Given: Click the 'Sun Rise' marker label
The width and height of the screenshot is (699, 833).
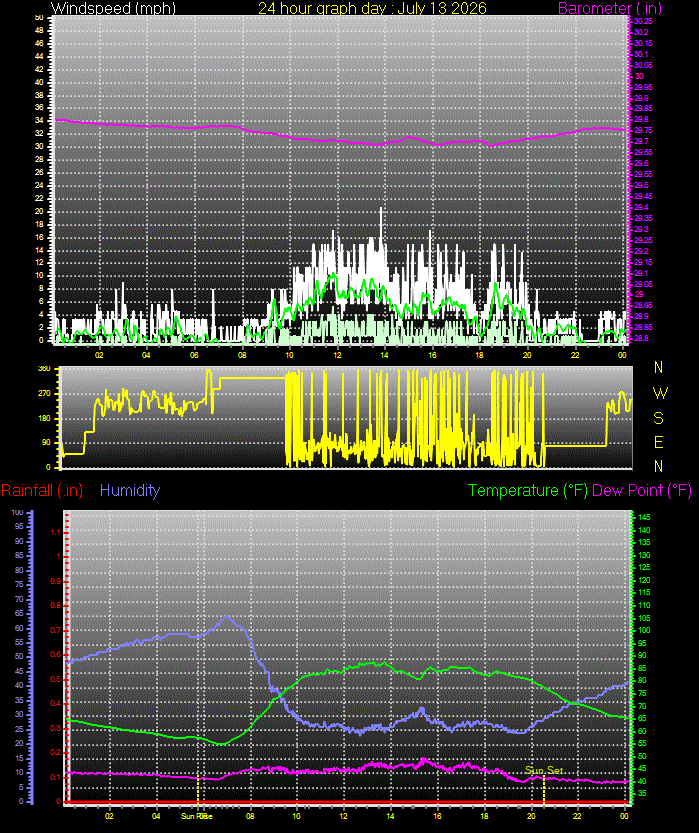Looking at the screenshot, I should tap(197, 816).
